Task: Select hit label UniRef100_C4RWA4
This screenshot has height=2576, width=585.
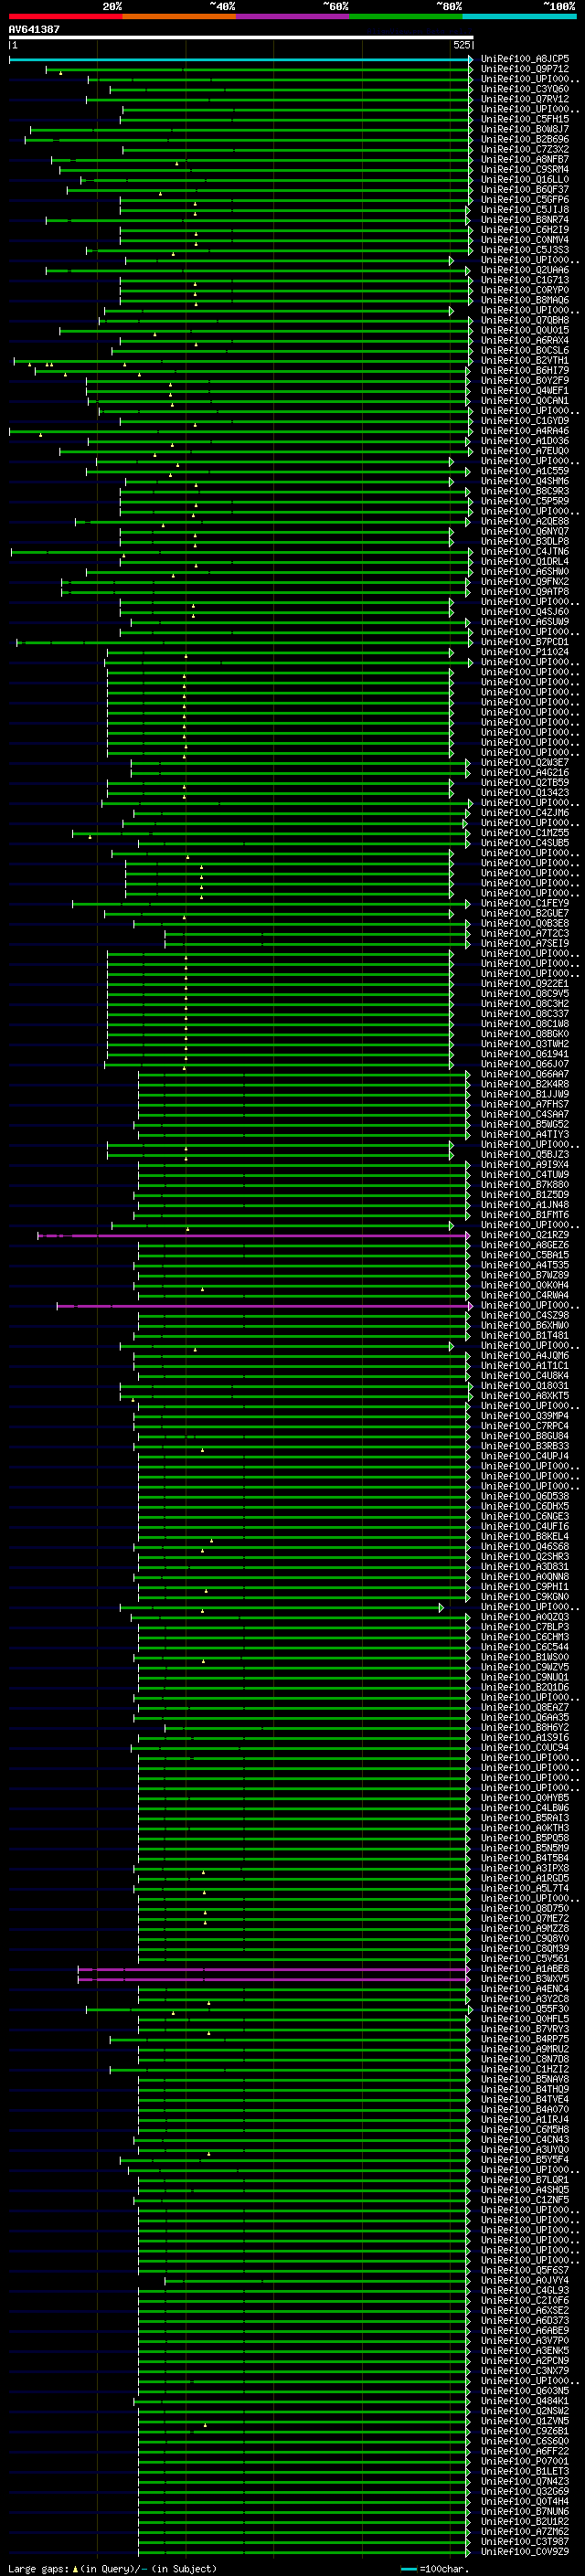Action: [525, 1295]
